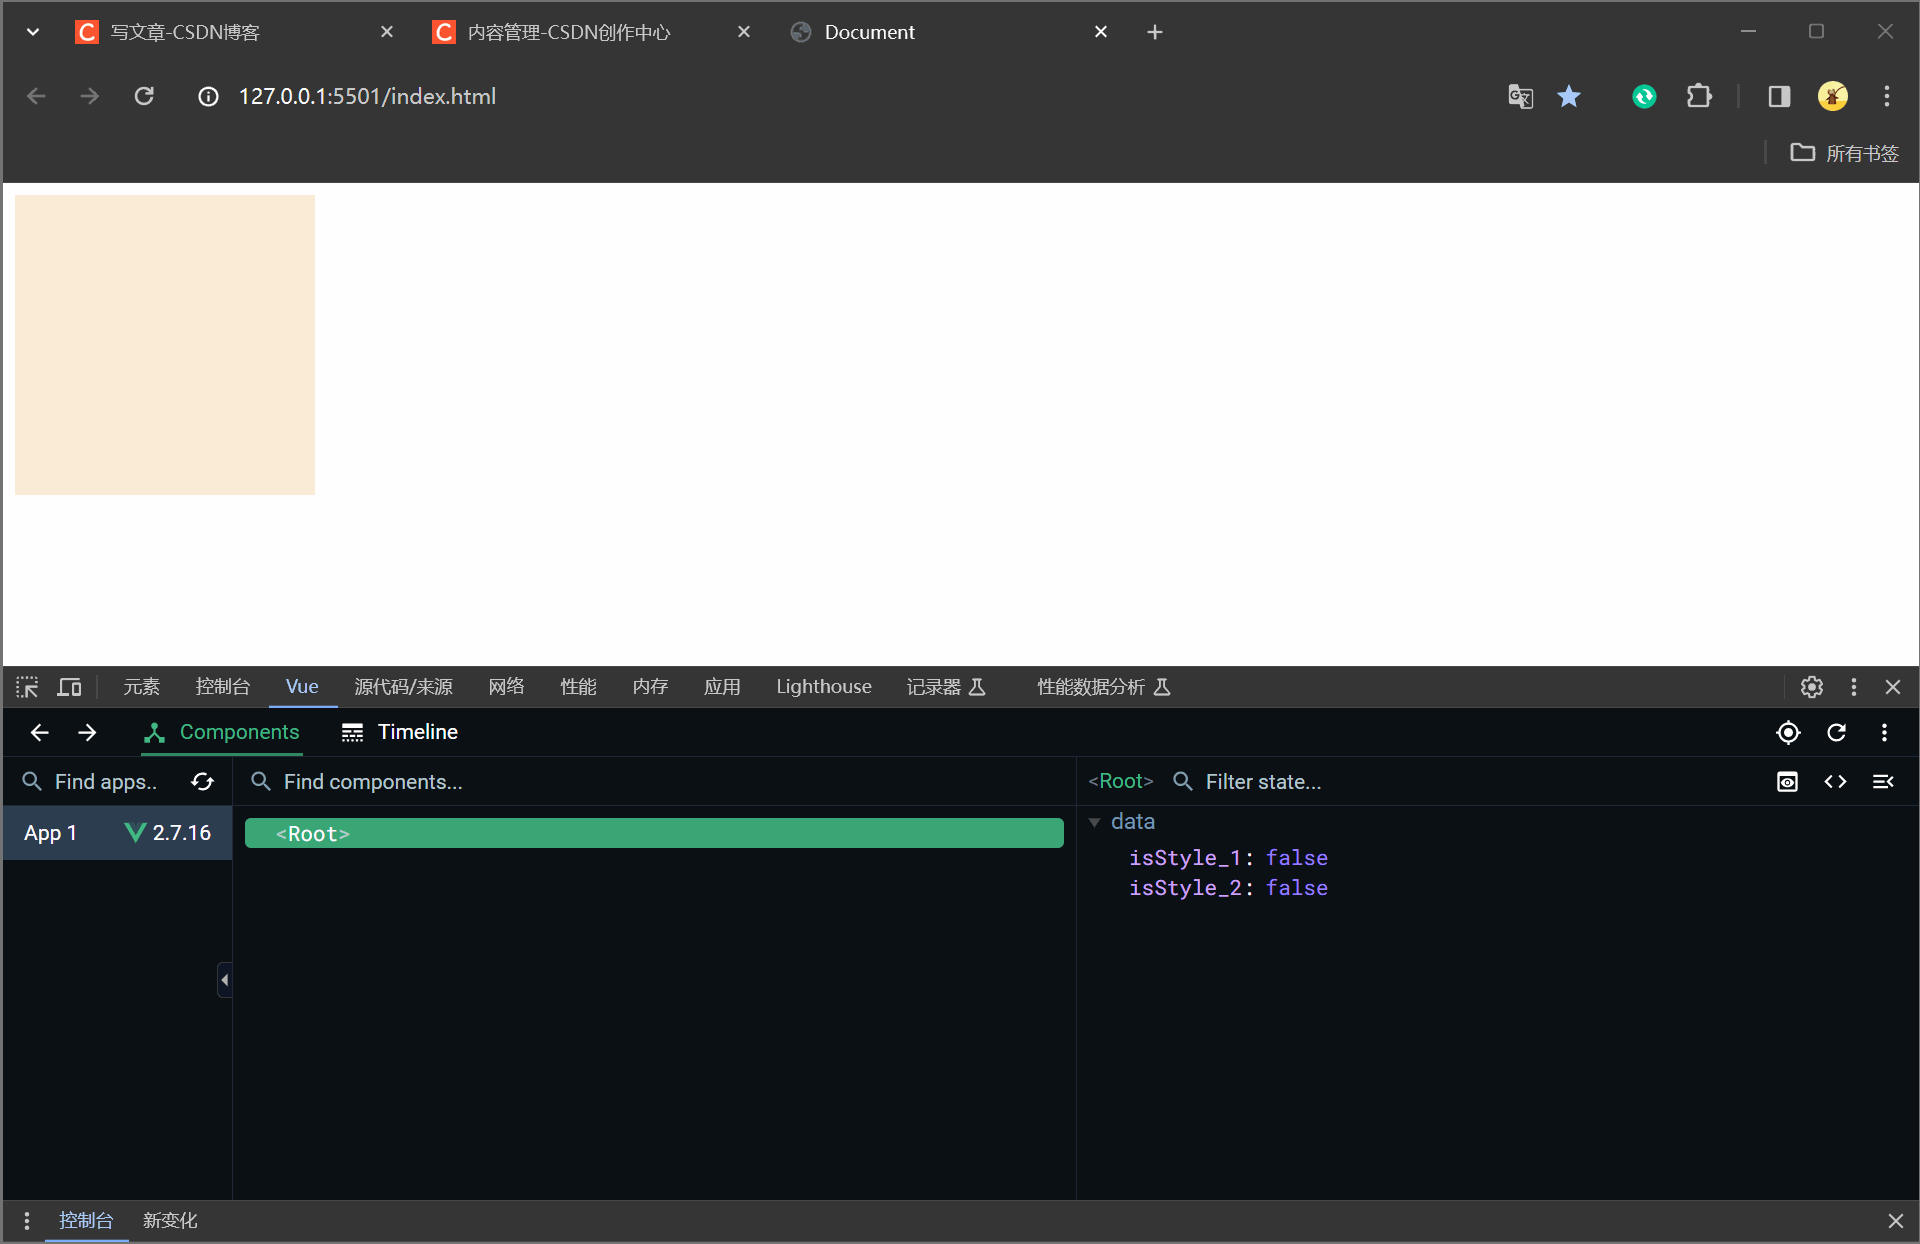
Task: Select the 控制台 tab at bottom
Action: tap(85, 1219)
